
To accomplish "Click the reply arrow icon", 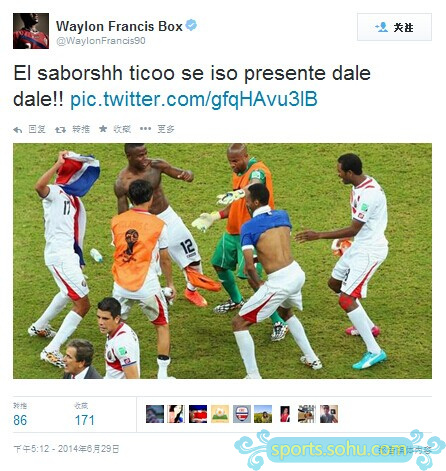I will [x=18, y=130].
